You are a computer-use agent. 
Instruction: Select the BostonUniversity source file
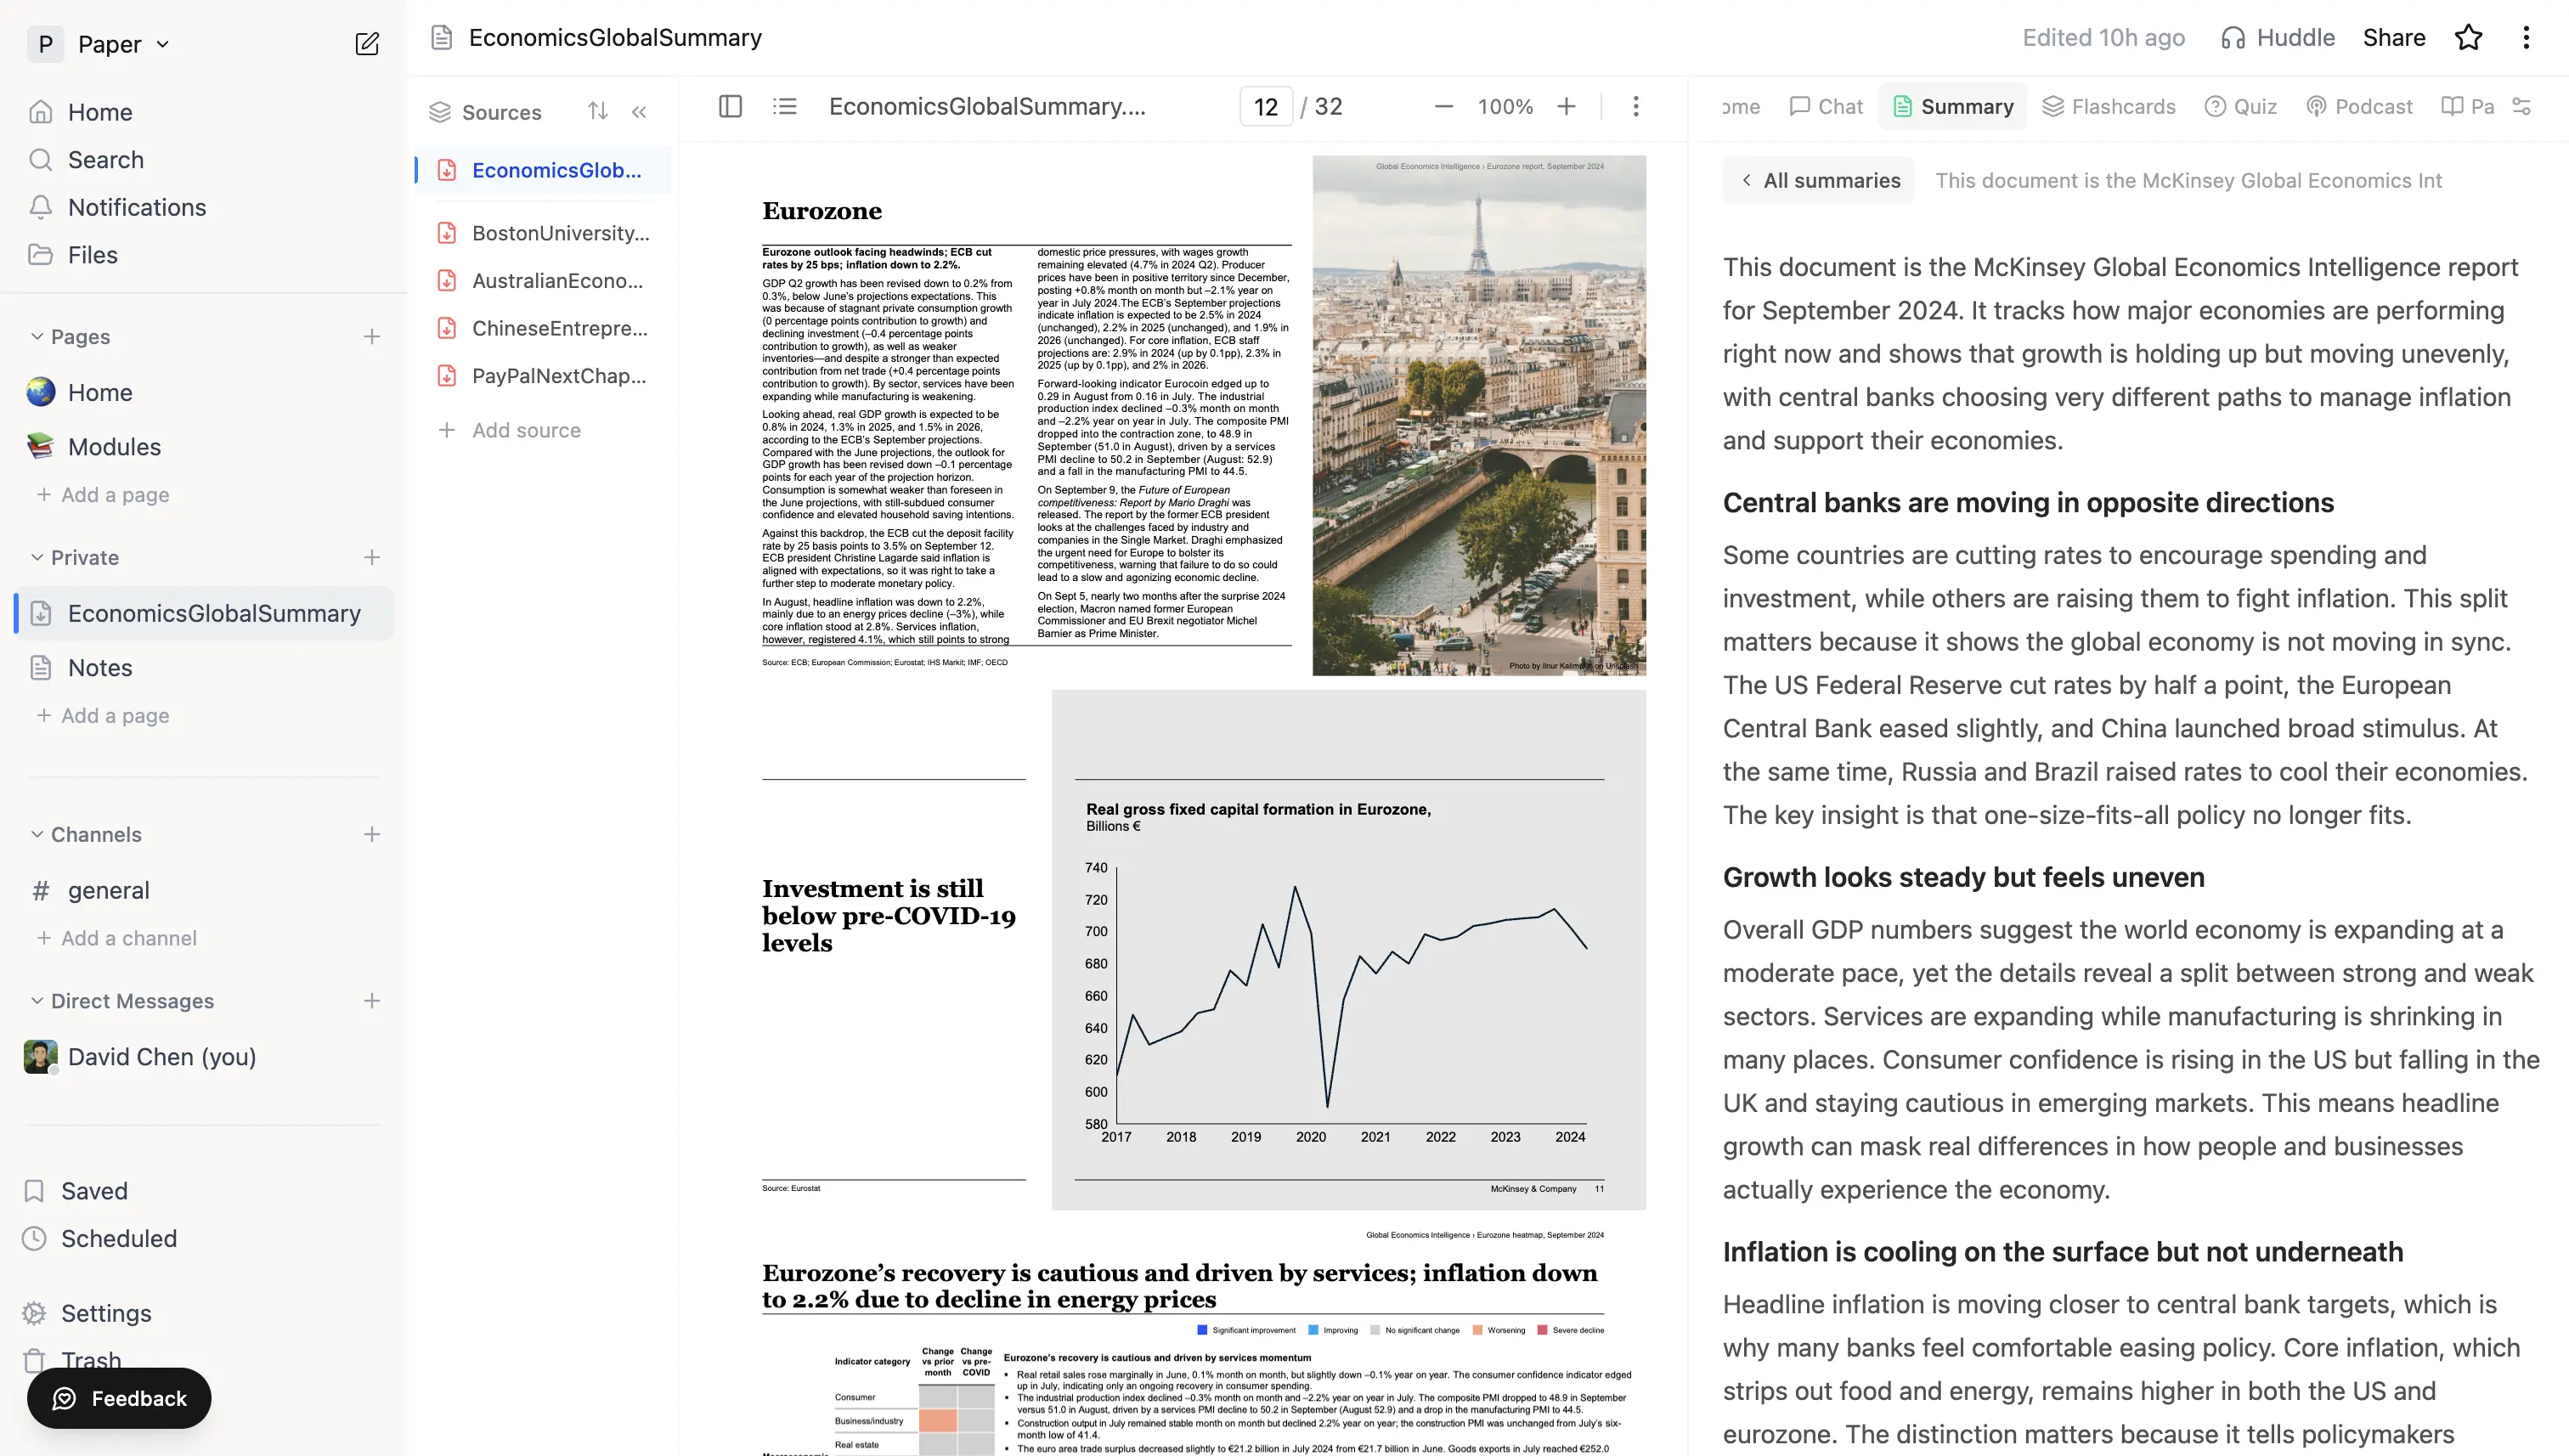coord(544,233)
